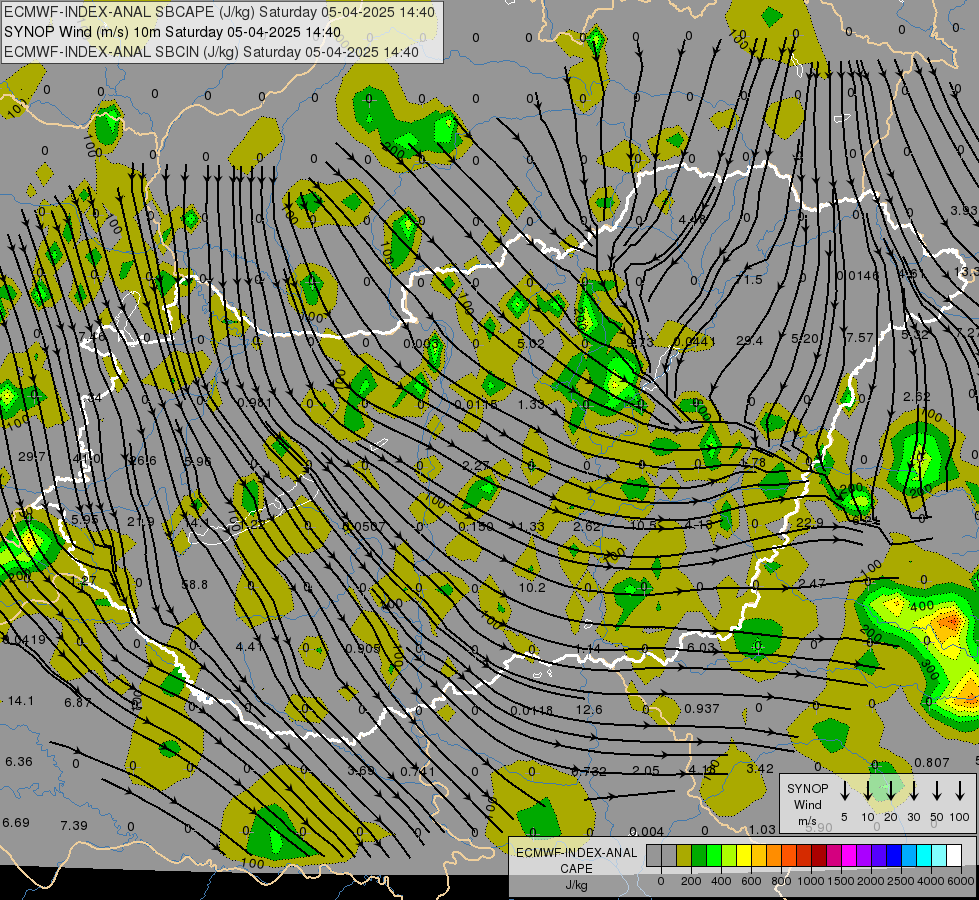Click the wind arrow above the 10 label
This screenshot has height=900, width=979.
[x=867, y=791]
